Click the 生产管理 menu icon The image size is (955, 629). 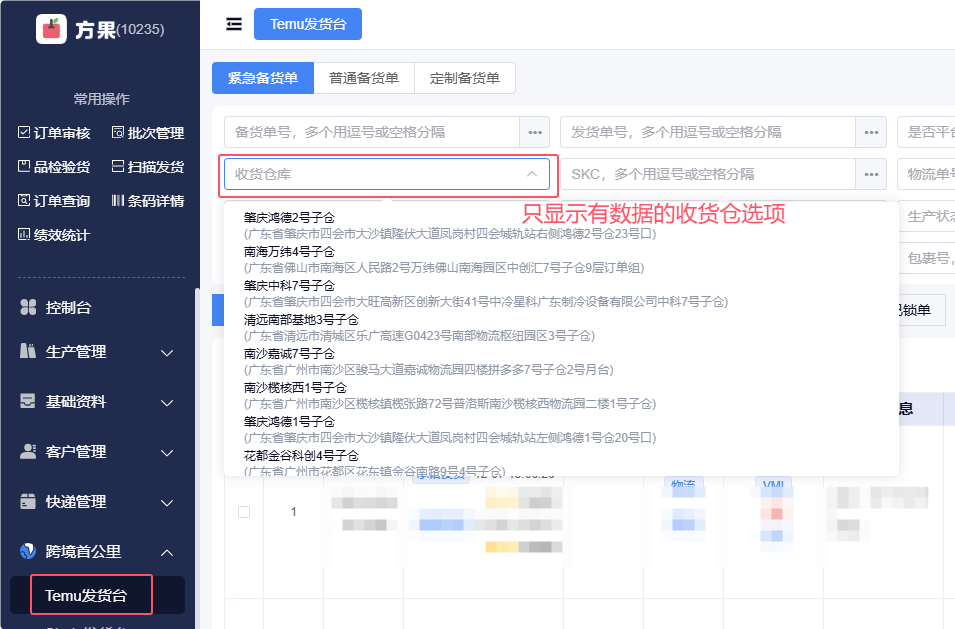(x=28, y=351)
